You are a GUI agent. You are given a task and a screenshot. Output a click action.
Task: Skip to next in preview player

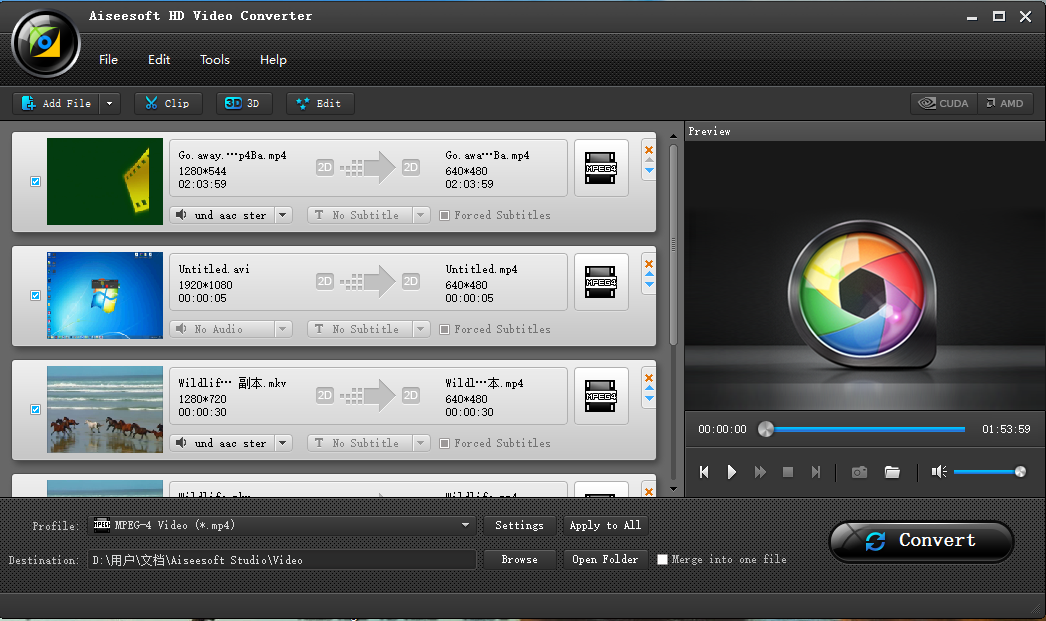[816, 472]
